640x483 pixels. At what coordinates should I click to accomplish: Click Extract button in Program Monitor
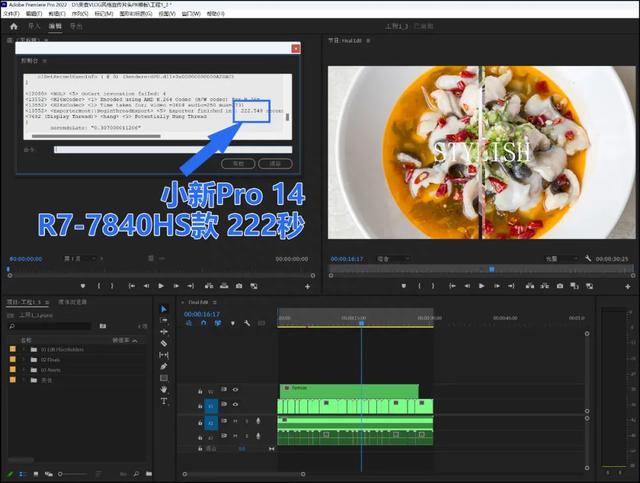(544, 286)
